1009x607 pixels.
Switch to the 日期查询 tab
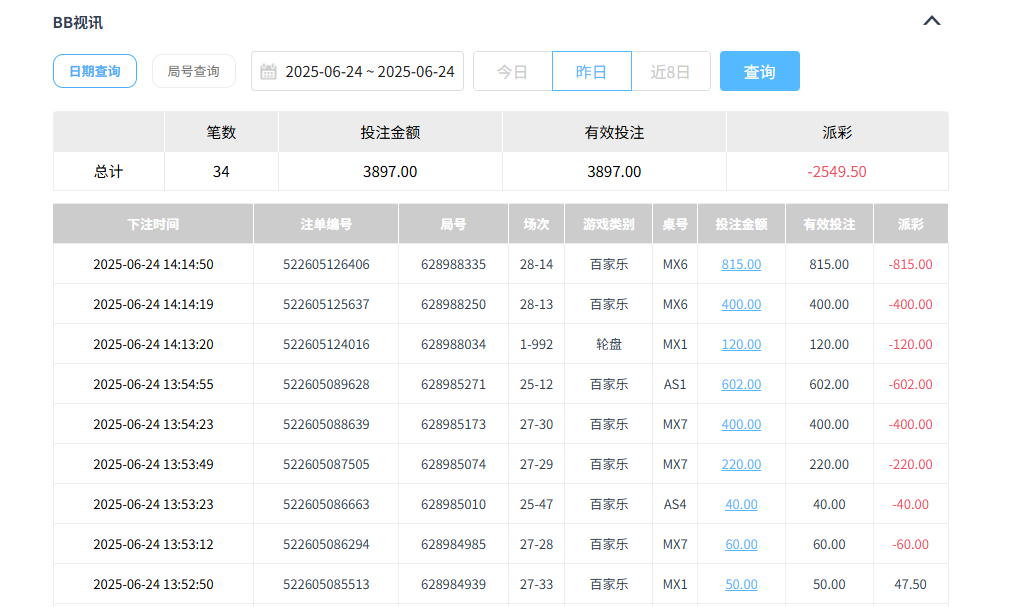click(94, 71)
